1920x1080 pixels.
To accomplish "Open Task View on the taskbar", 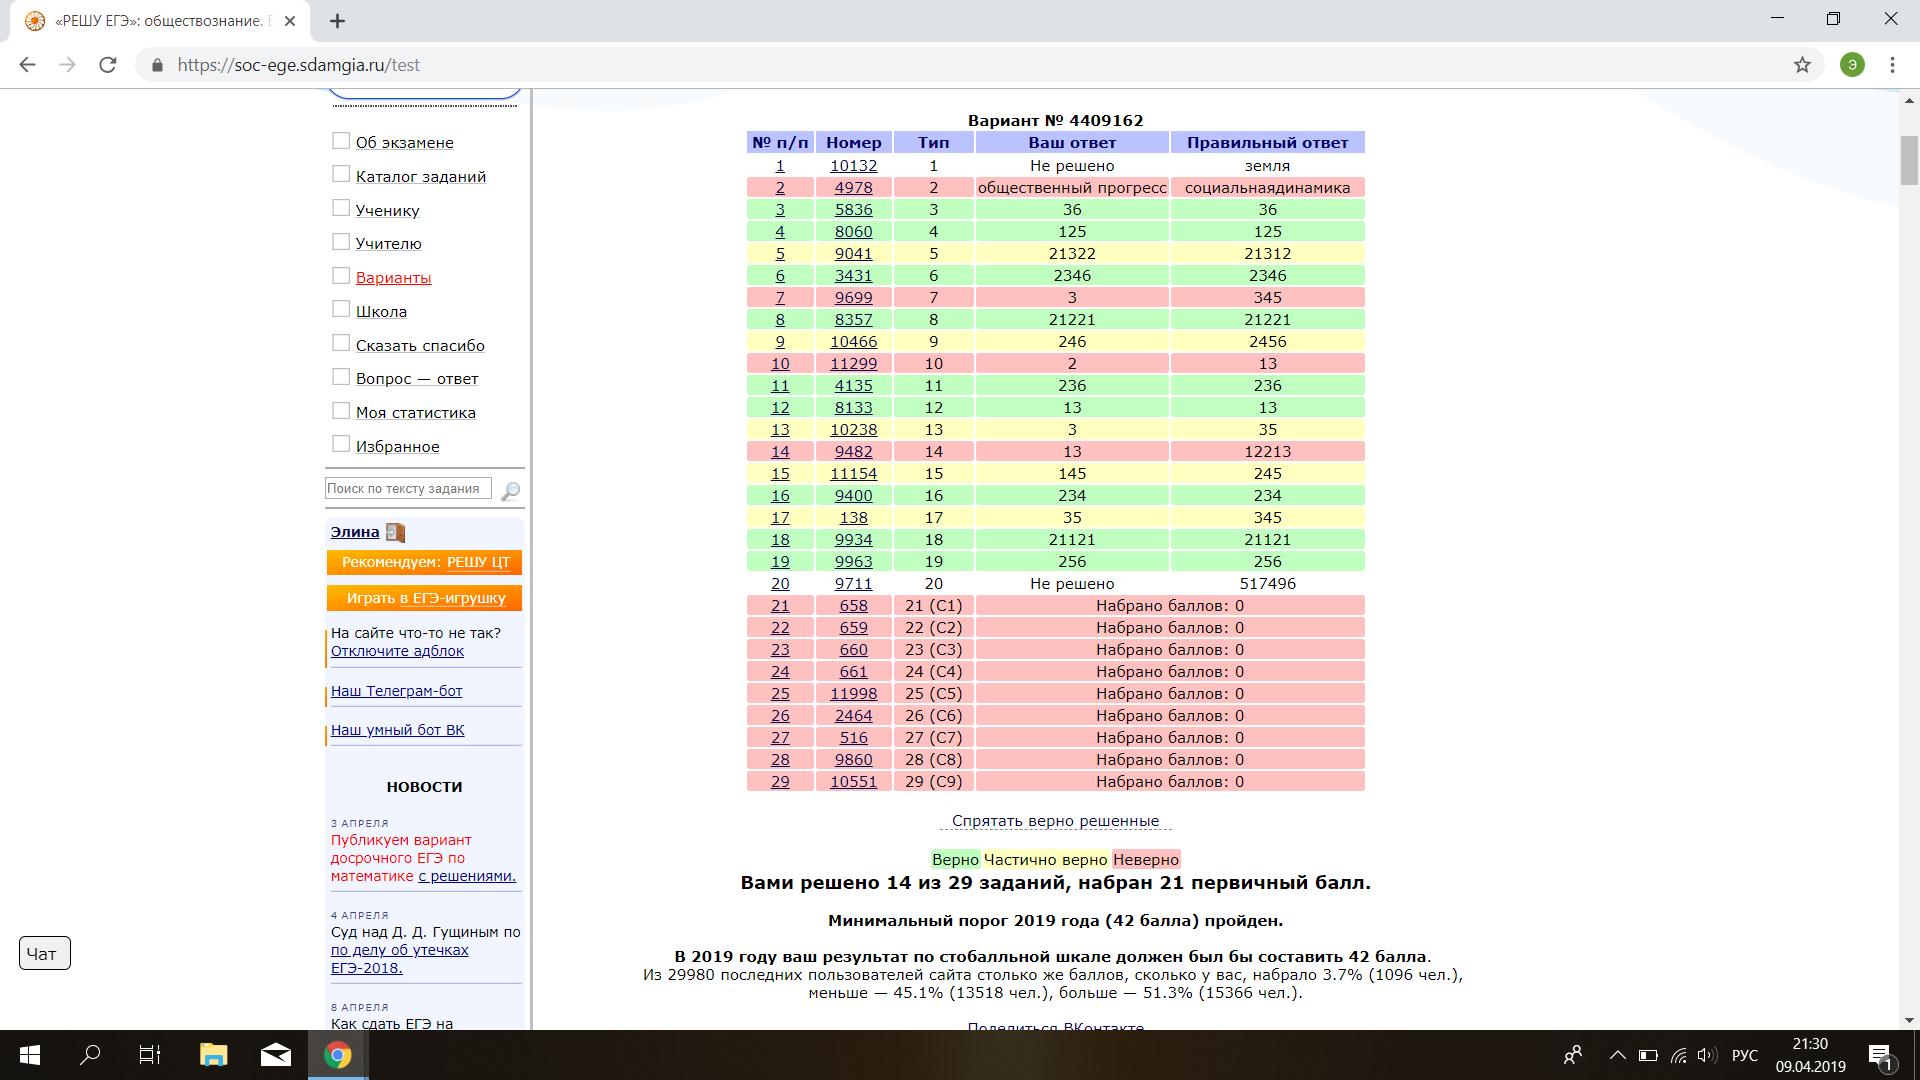I will tap(150, 1055).
